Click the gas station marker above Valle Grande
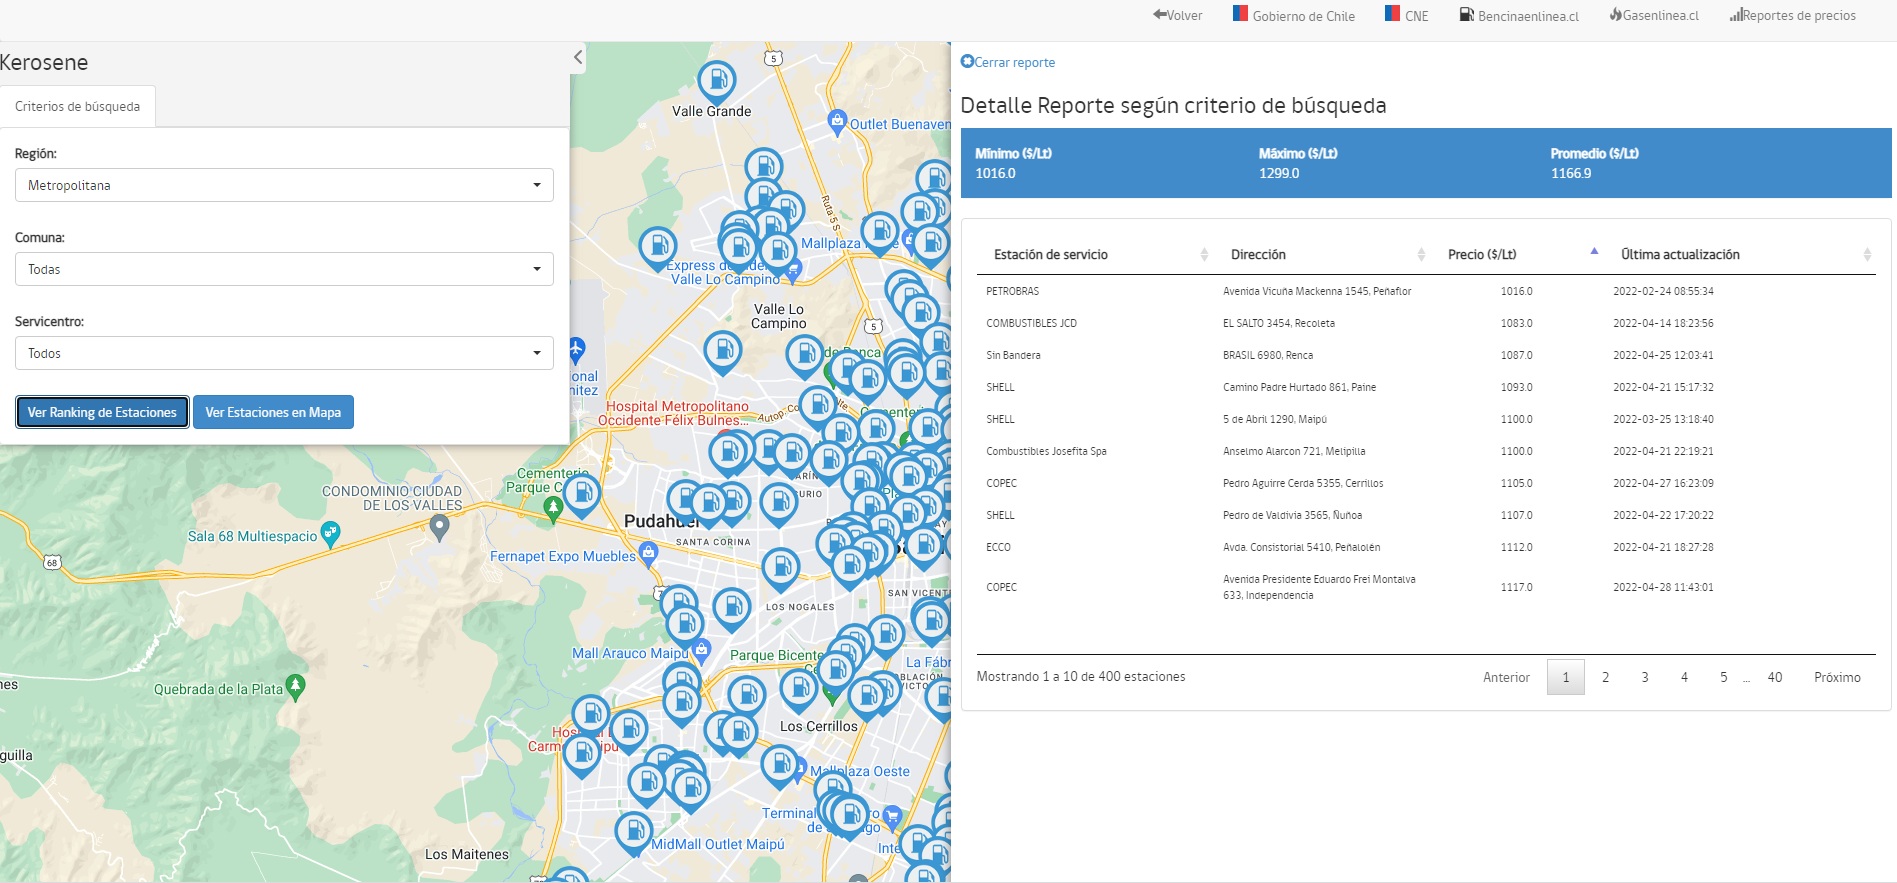The height and width of the screenshot is (883, 1897). coord(716,80)
